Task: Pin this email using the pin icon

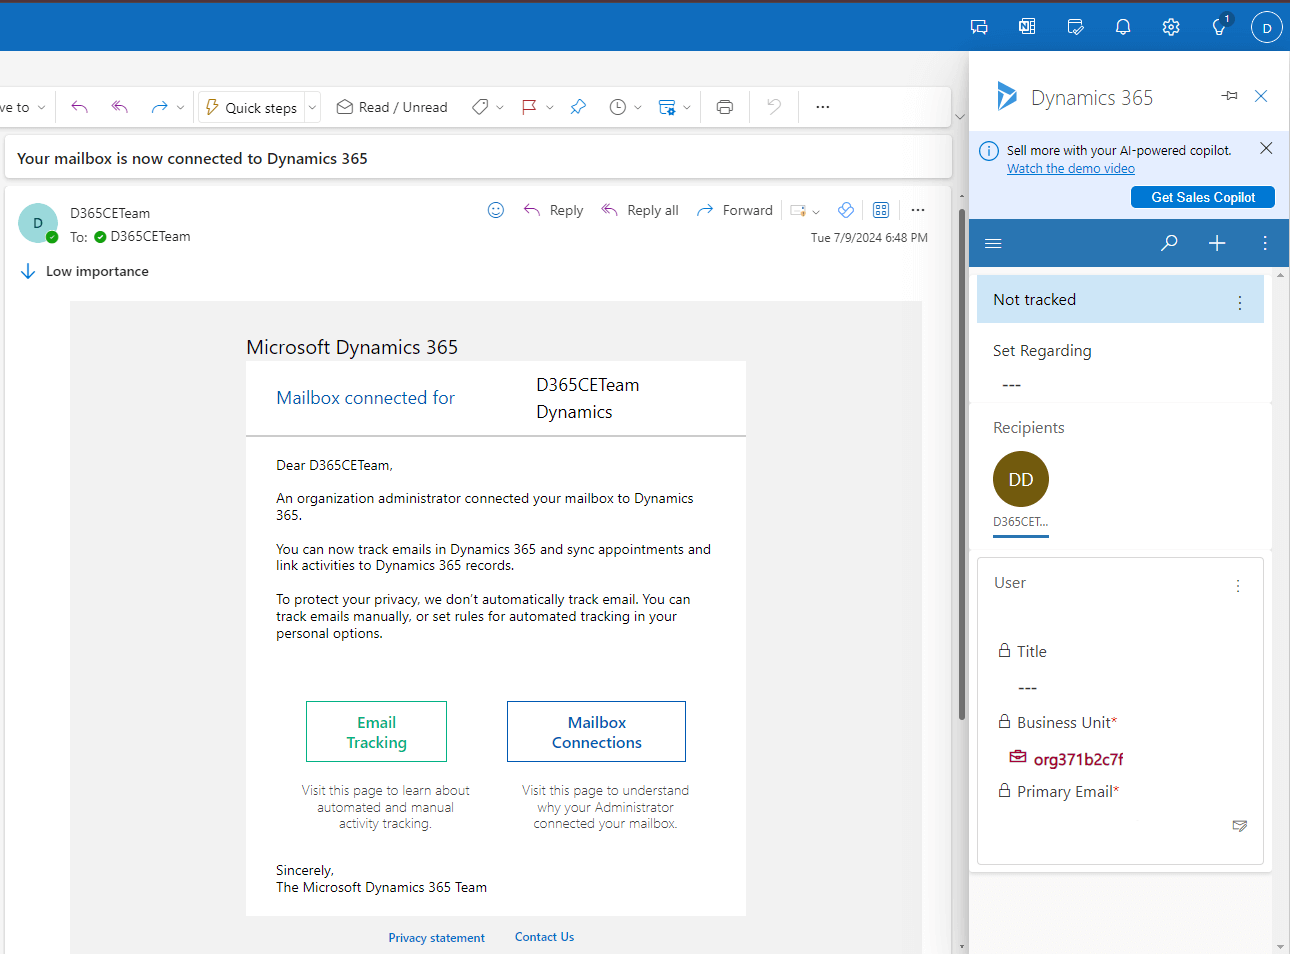Action: point(578,107)
